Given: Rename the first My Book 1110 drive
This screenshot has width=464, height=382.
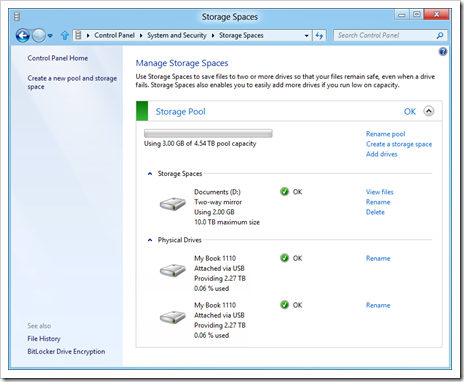Looking at the screenshot, I should coord(378,258).
